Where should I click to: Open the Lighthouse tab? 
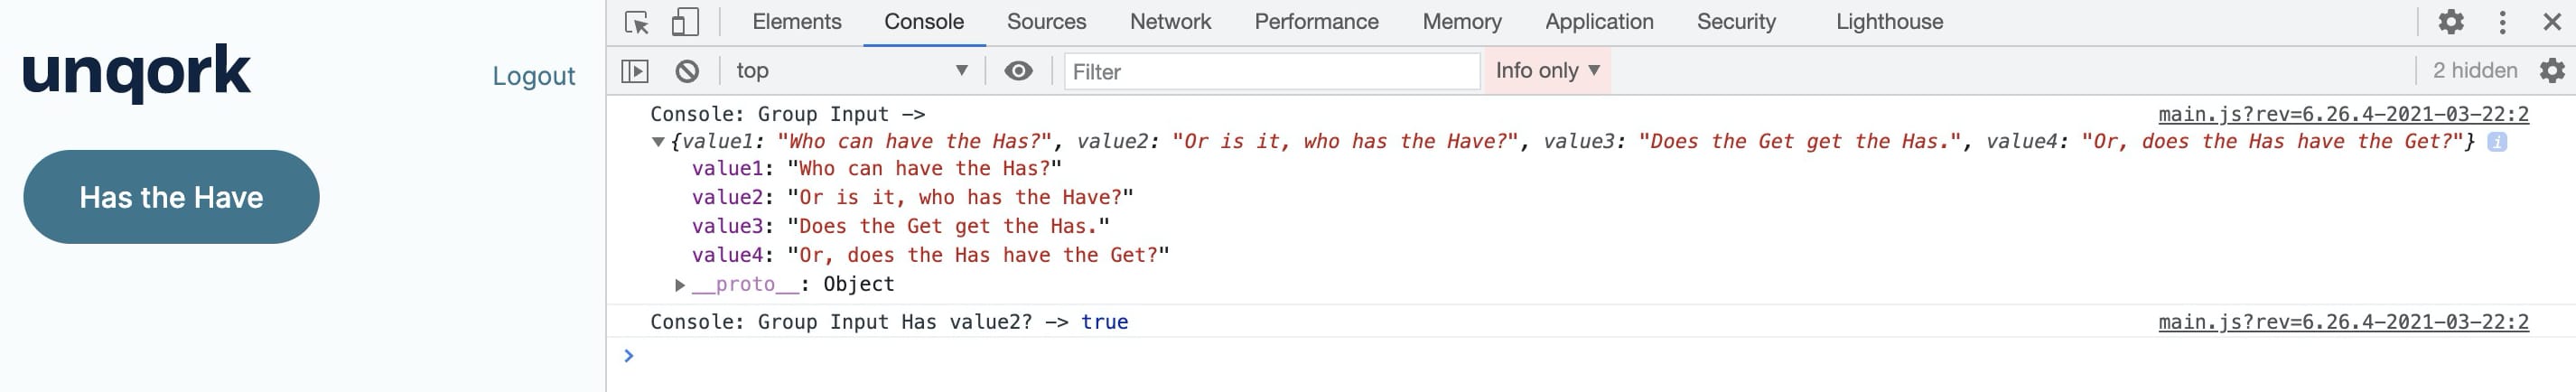point(1889,22)
